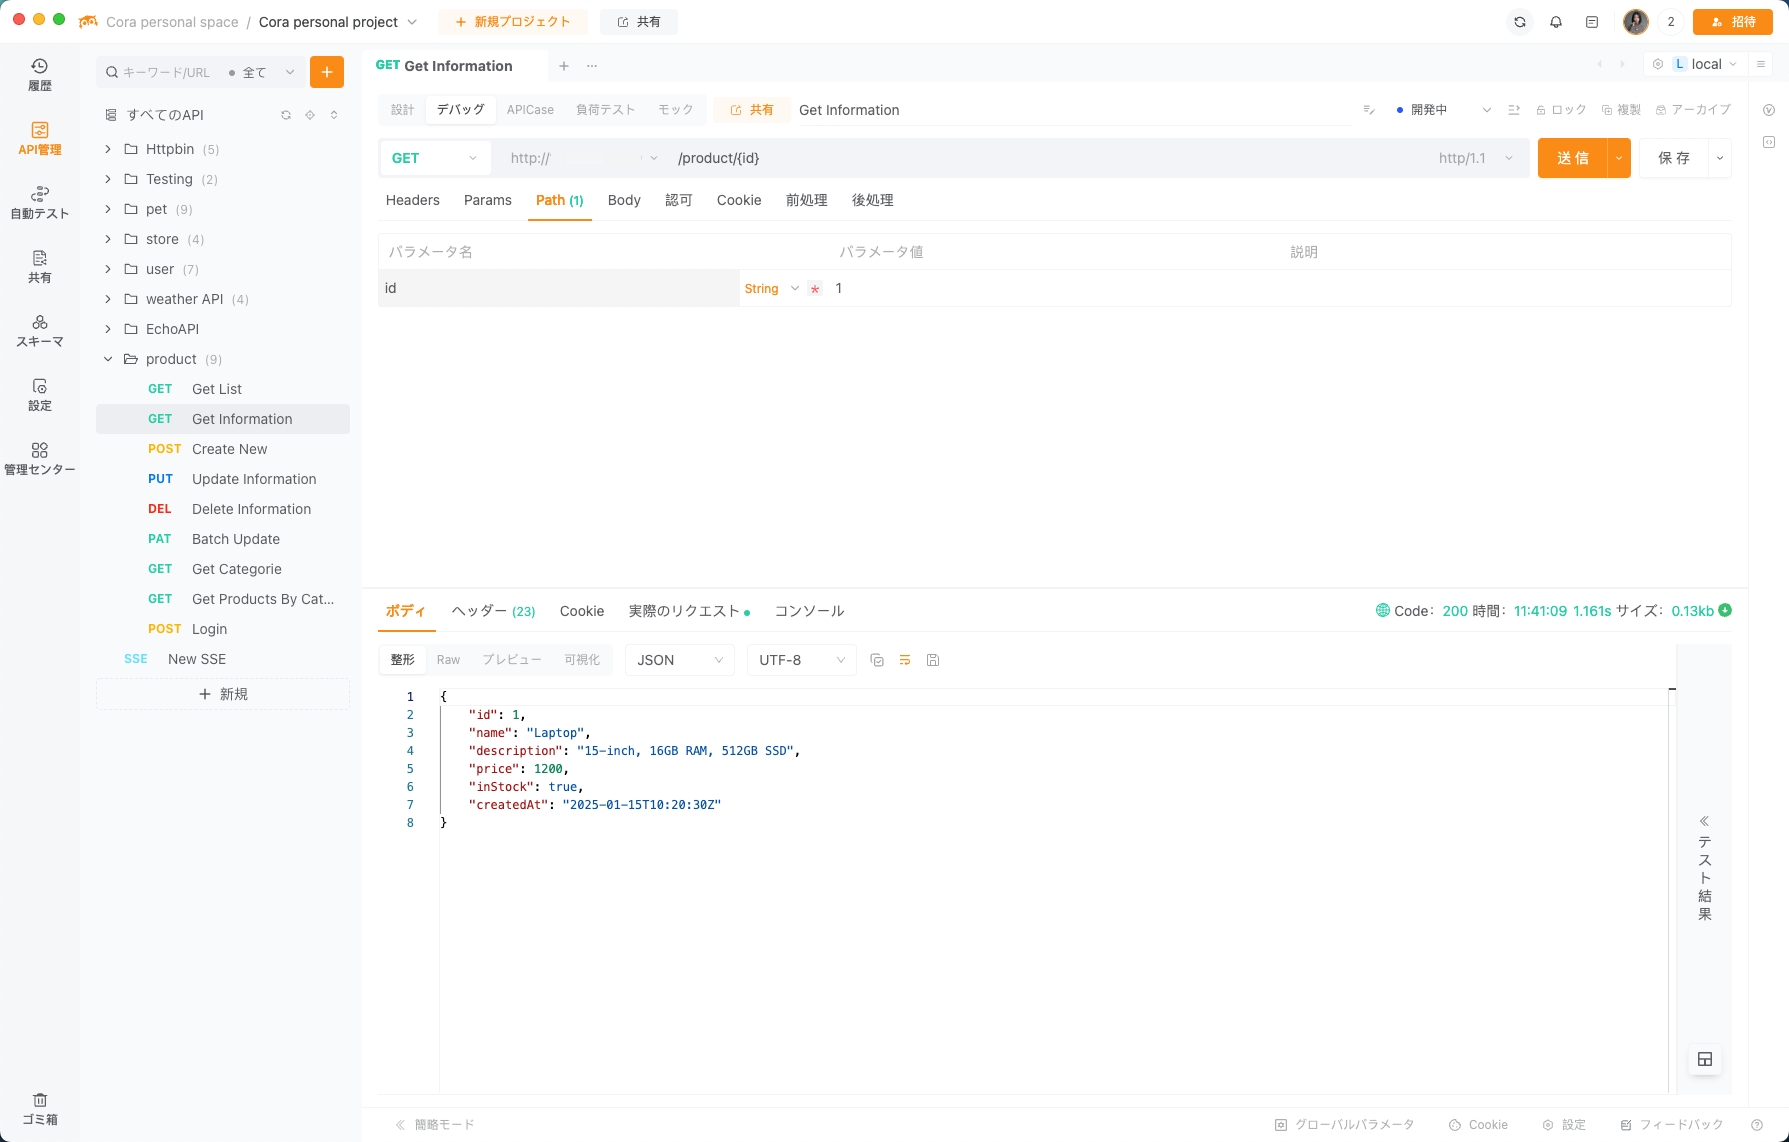
Task: Click the /product/{id} URL field
Action: [x=1050, y=158]
